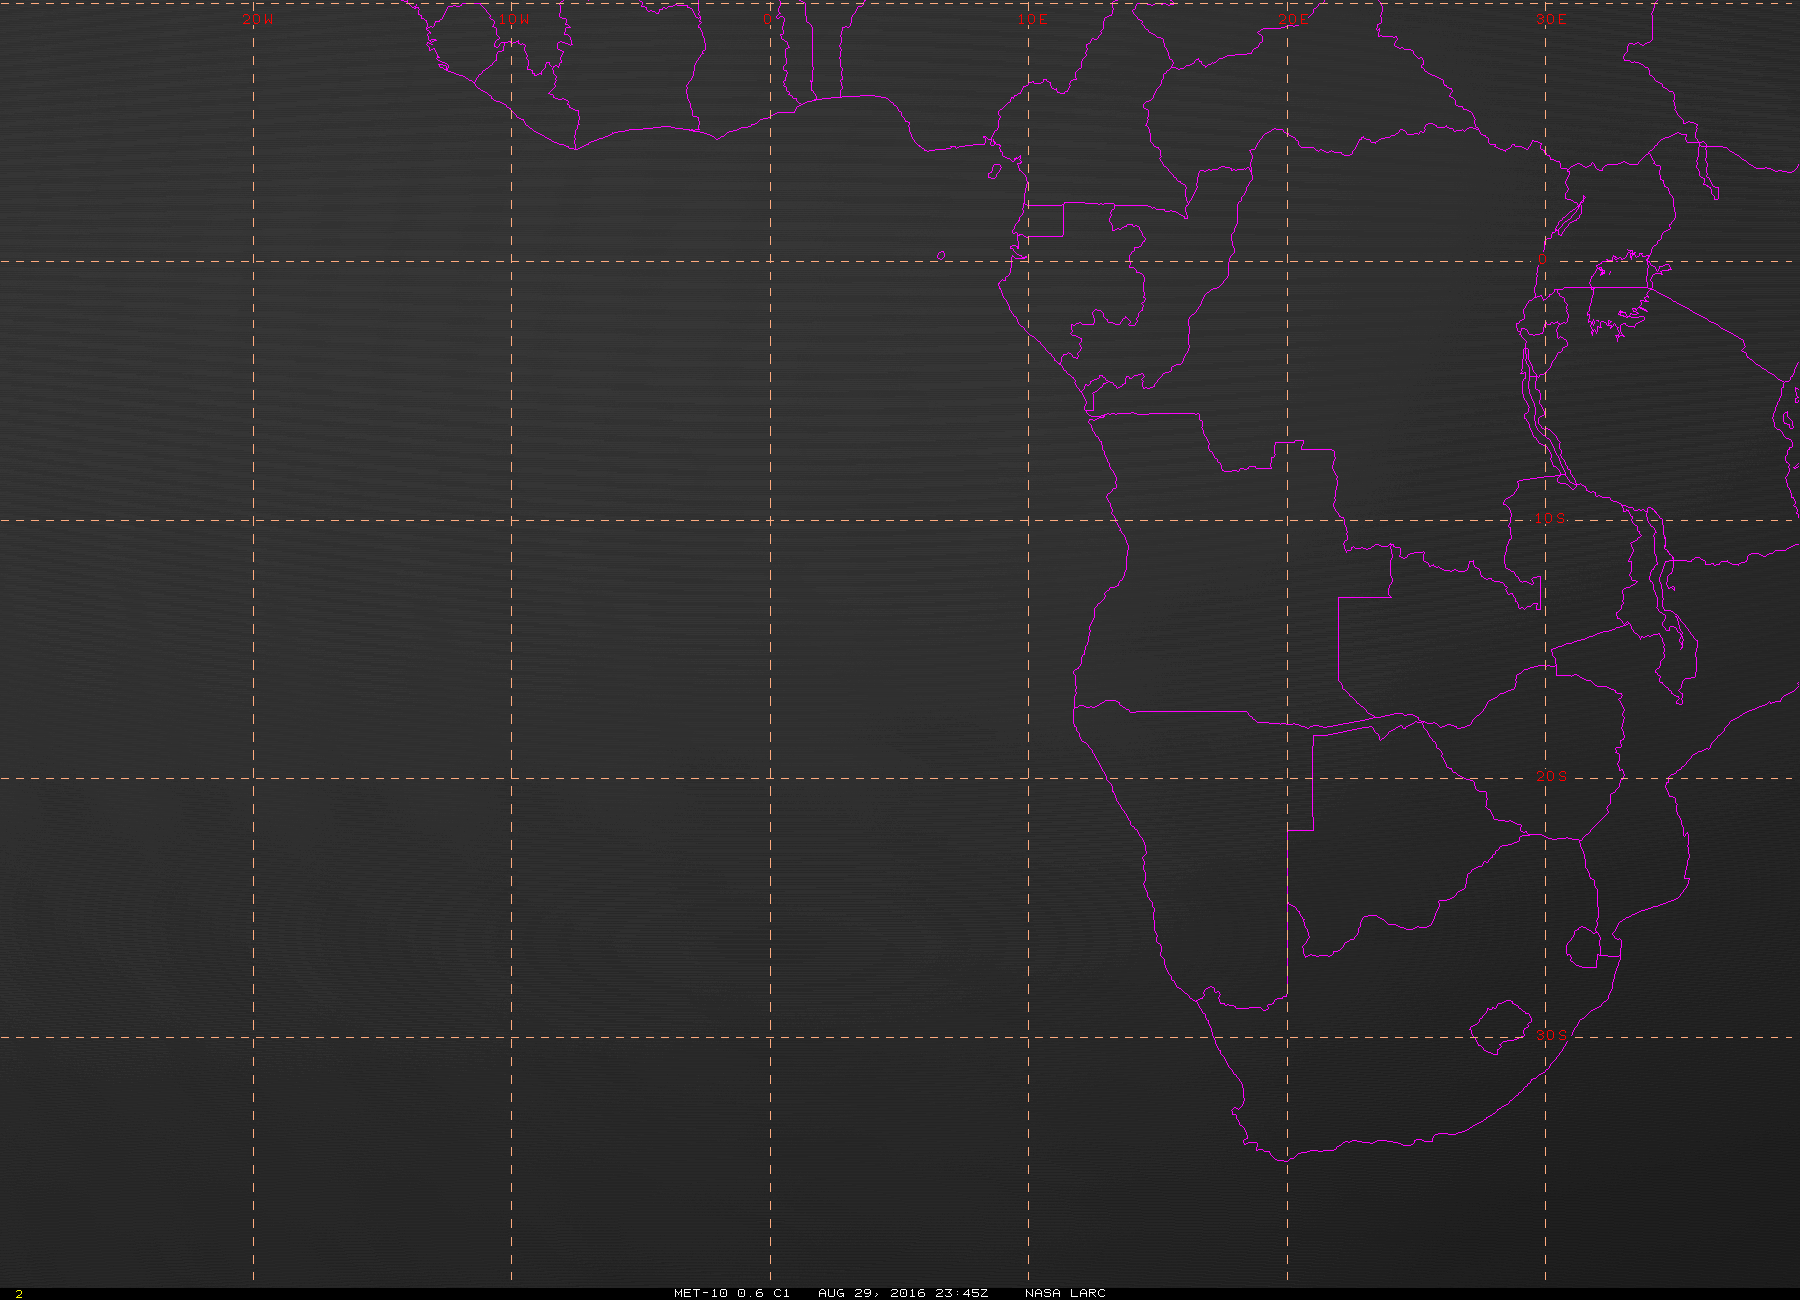This screenshot has height=1300, width=1800.
Task: Click the "MET-10 0.6 C1" satellite caption
Action: (x=732, y=1293)
